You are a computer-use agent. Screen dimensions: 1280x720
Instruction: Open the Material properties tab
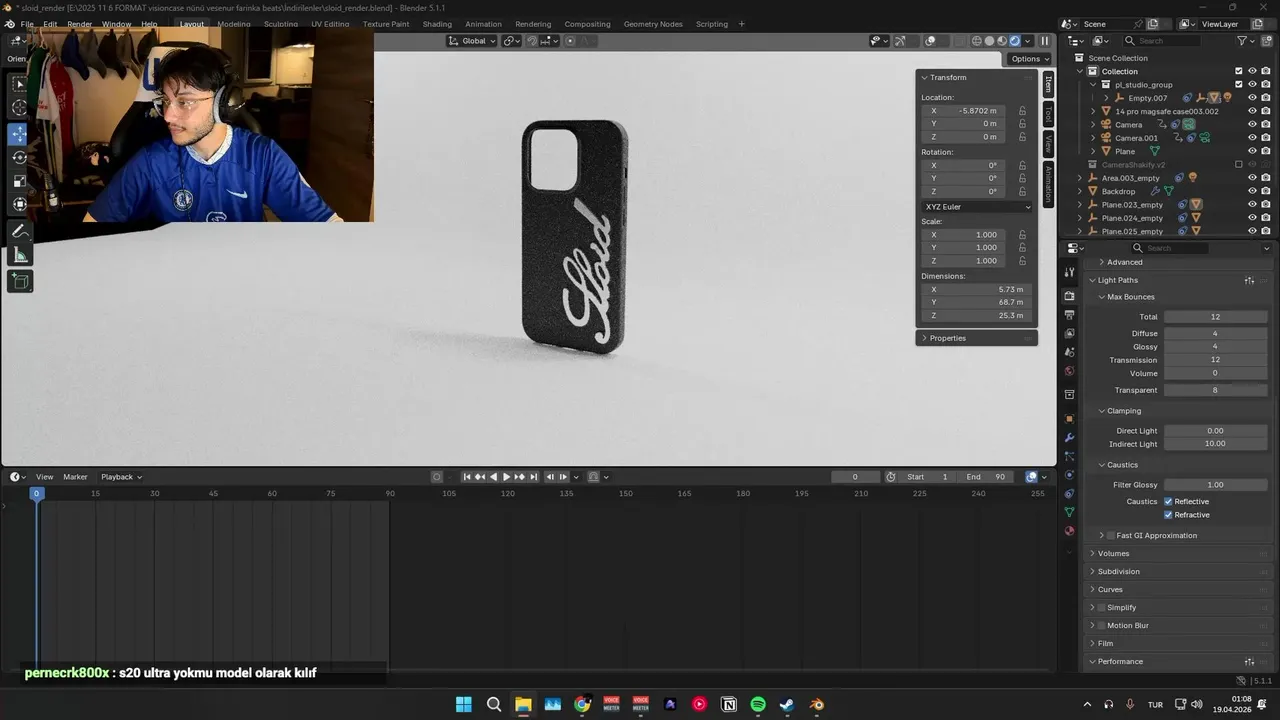coord(1069,531)
